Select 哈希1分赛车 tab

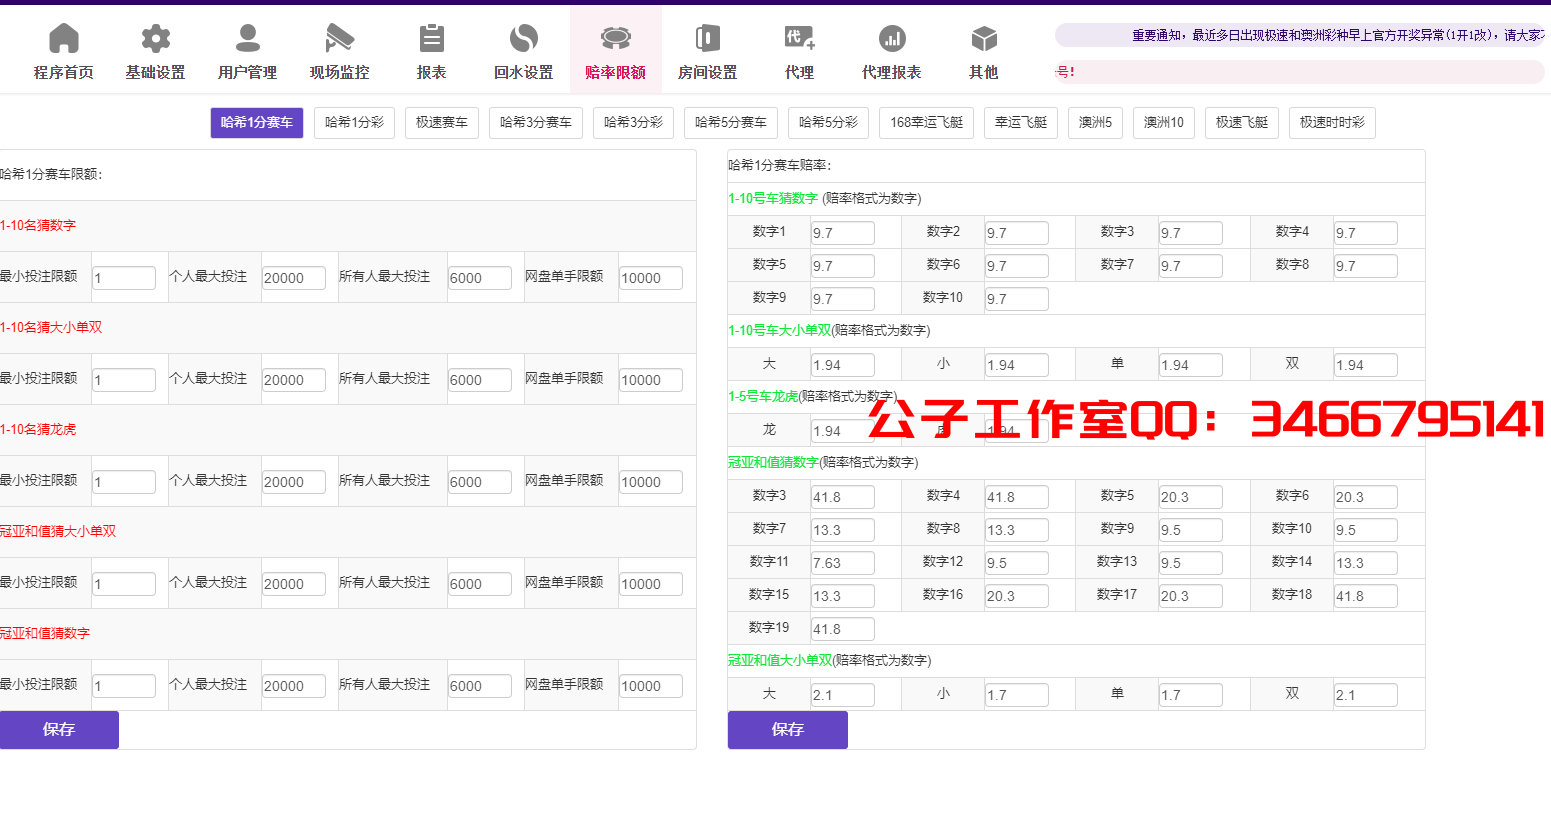click(x=257, y=122)
